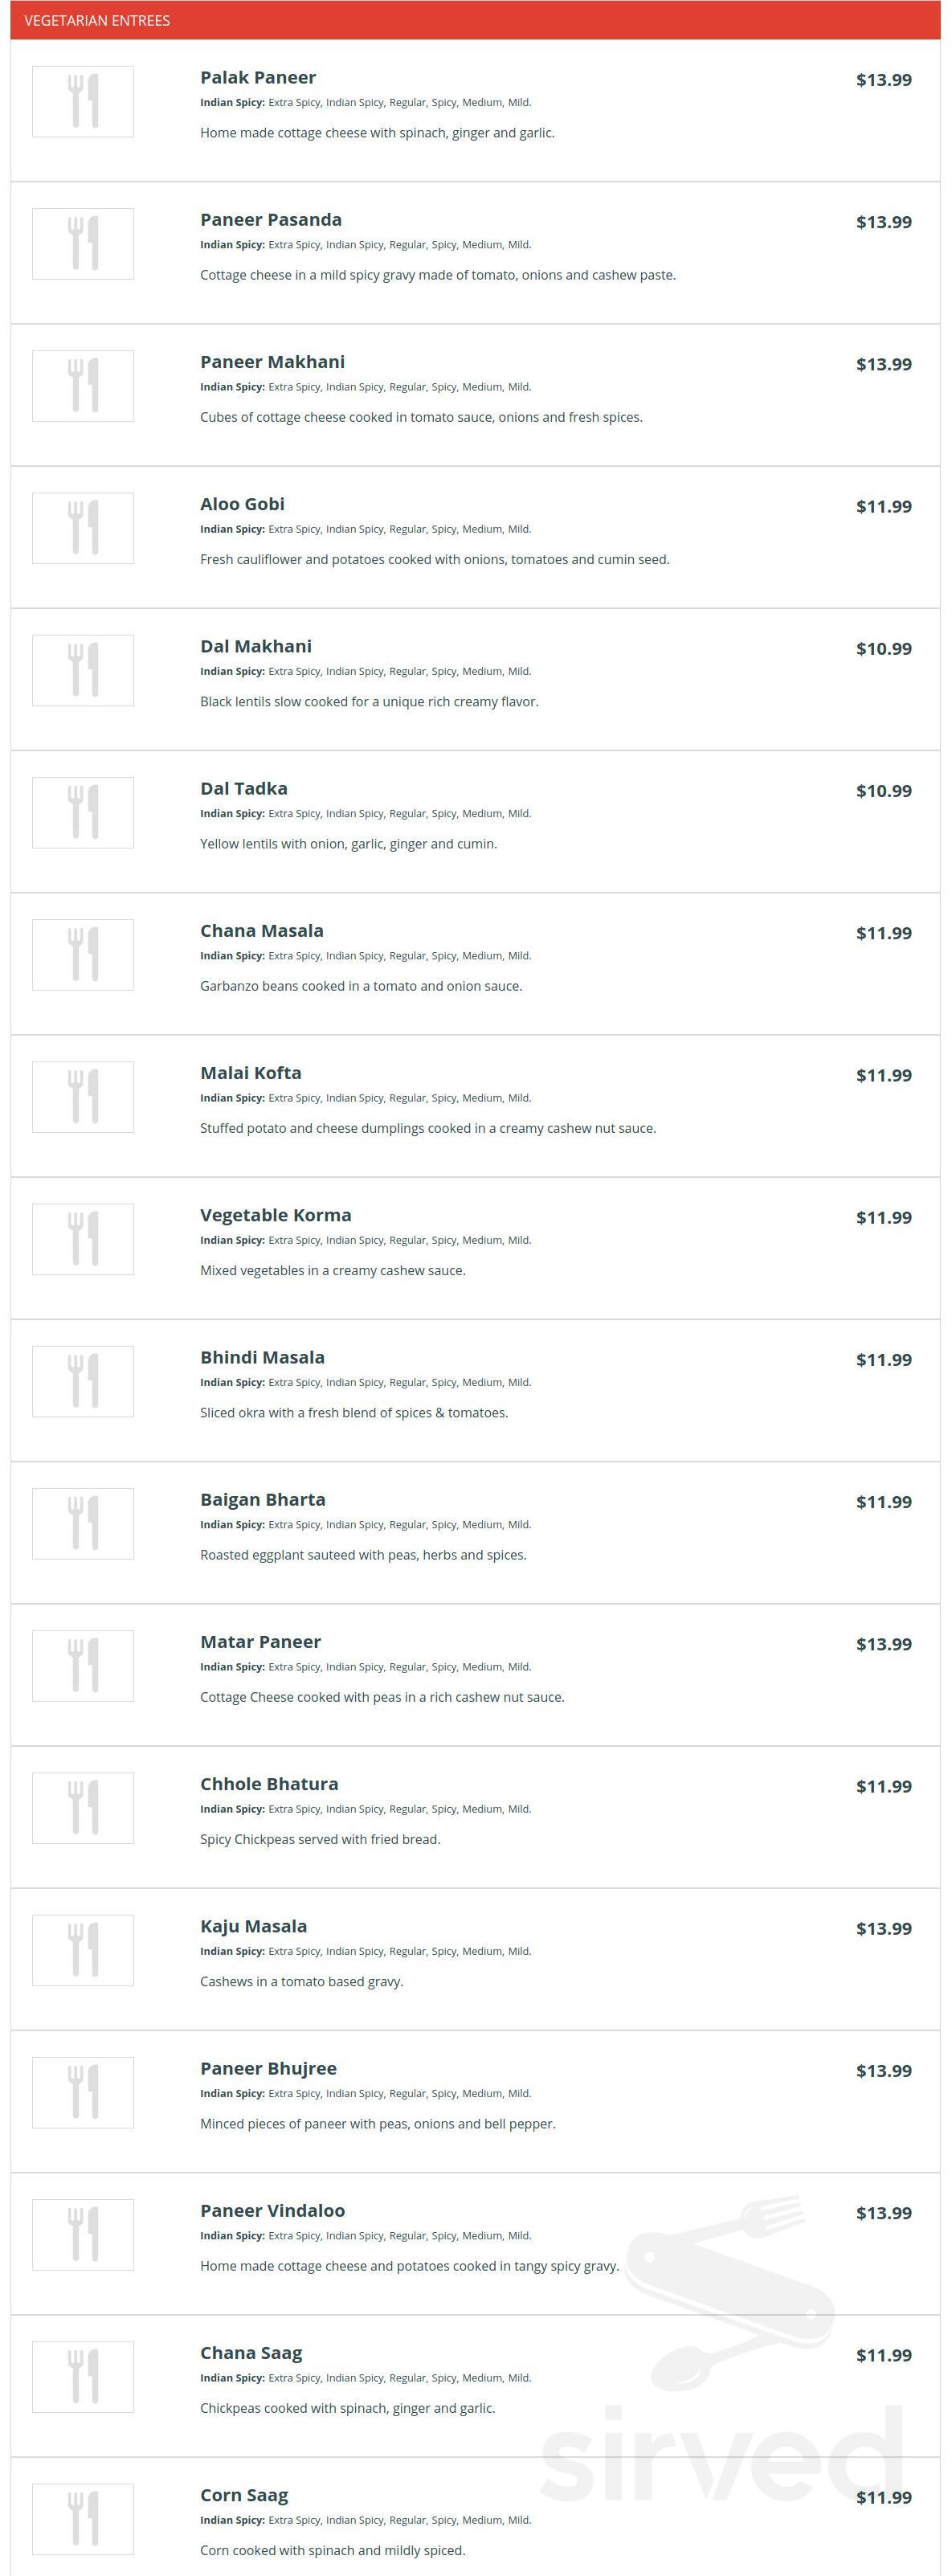Screen dimensions: 952x2576
Task: Select the Chana Saag item title
Action: pos(251,2353)
